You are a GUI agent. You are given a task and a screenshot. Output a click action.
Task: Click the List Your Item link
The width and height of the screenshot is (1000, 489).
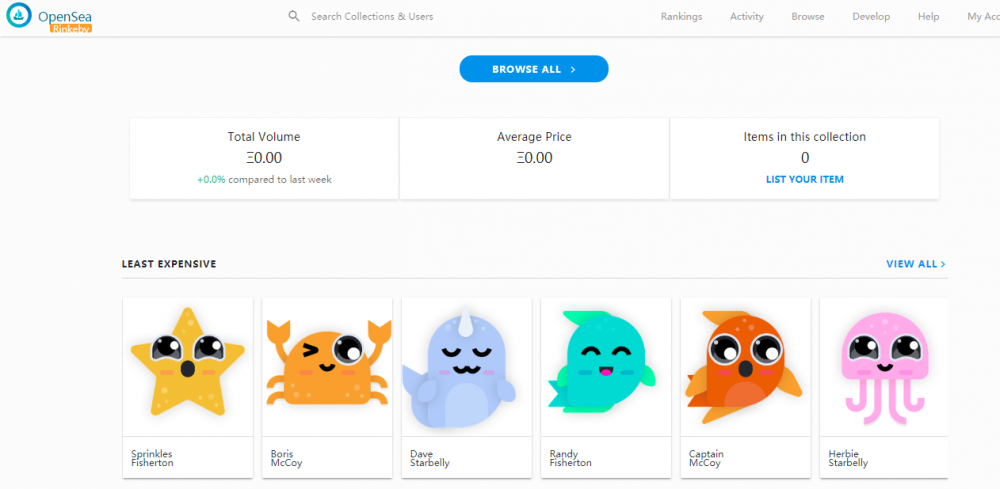pyautogui.click(x=804, y=180)
